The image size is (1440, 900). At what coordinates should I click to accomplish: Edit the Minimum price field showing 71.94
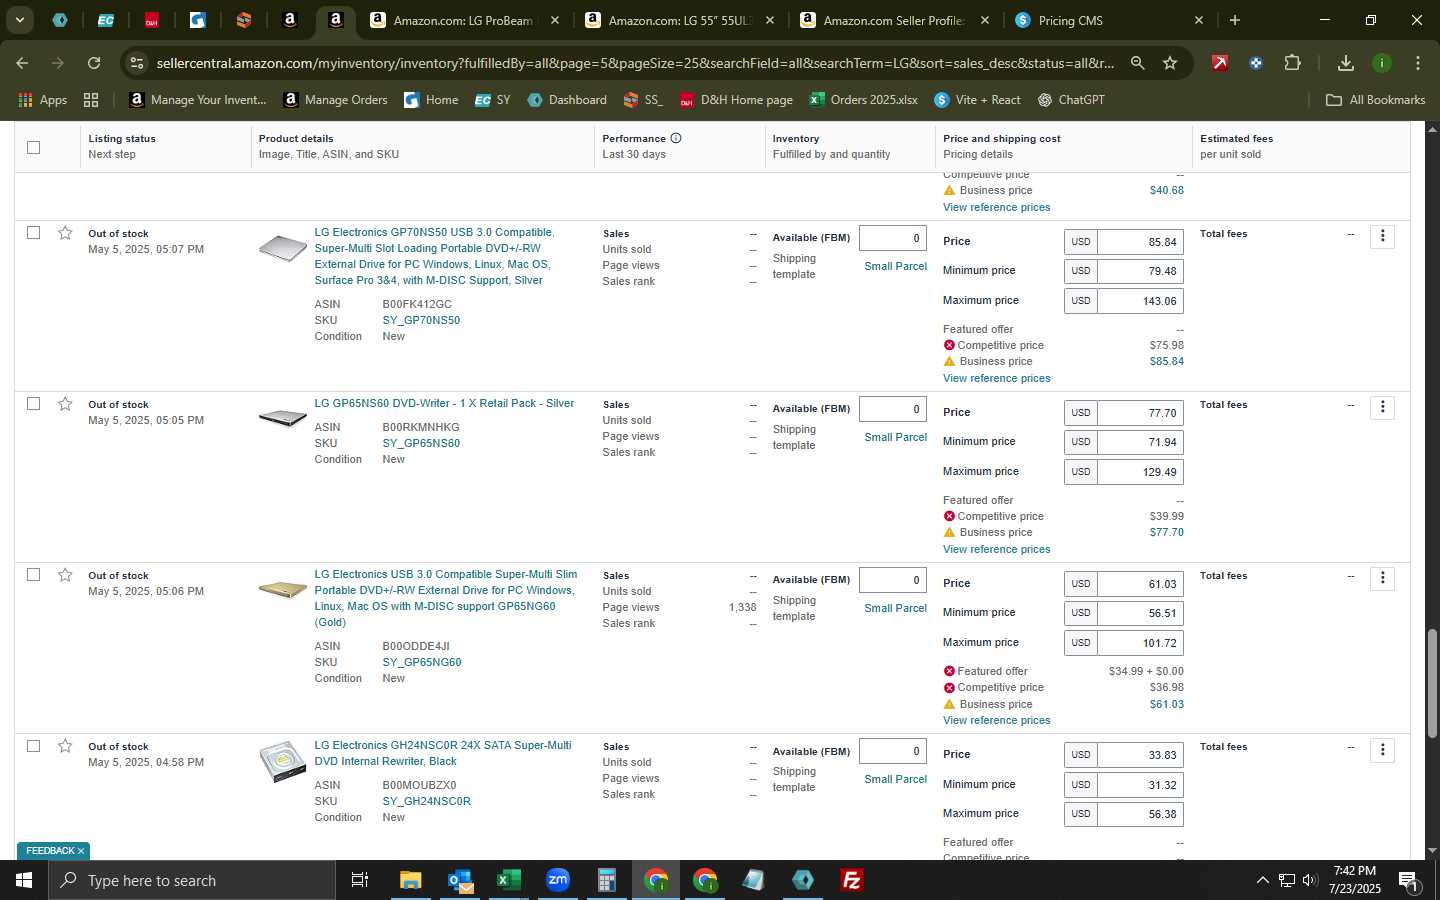point(1140,442)
